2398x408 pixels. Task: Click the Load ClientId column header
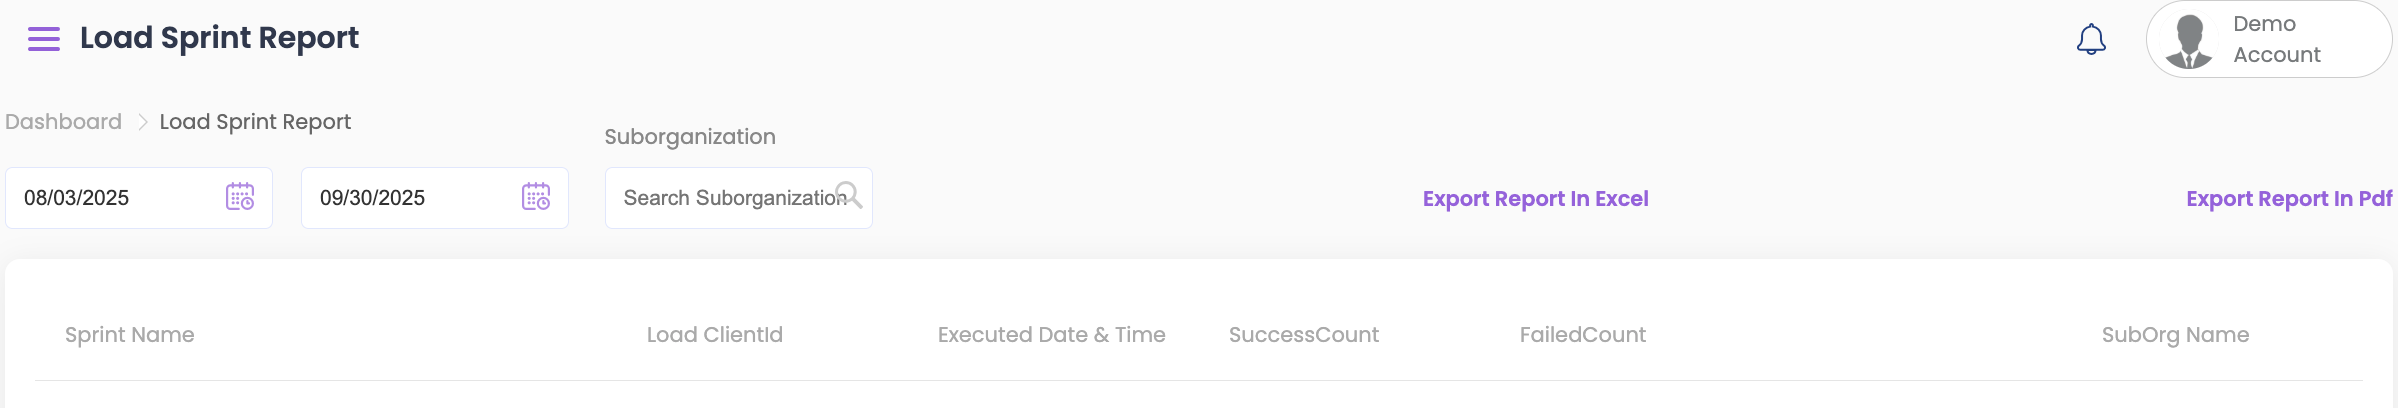(x=714, y=335)
